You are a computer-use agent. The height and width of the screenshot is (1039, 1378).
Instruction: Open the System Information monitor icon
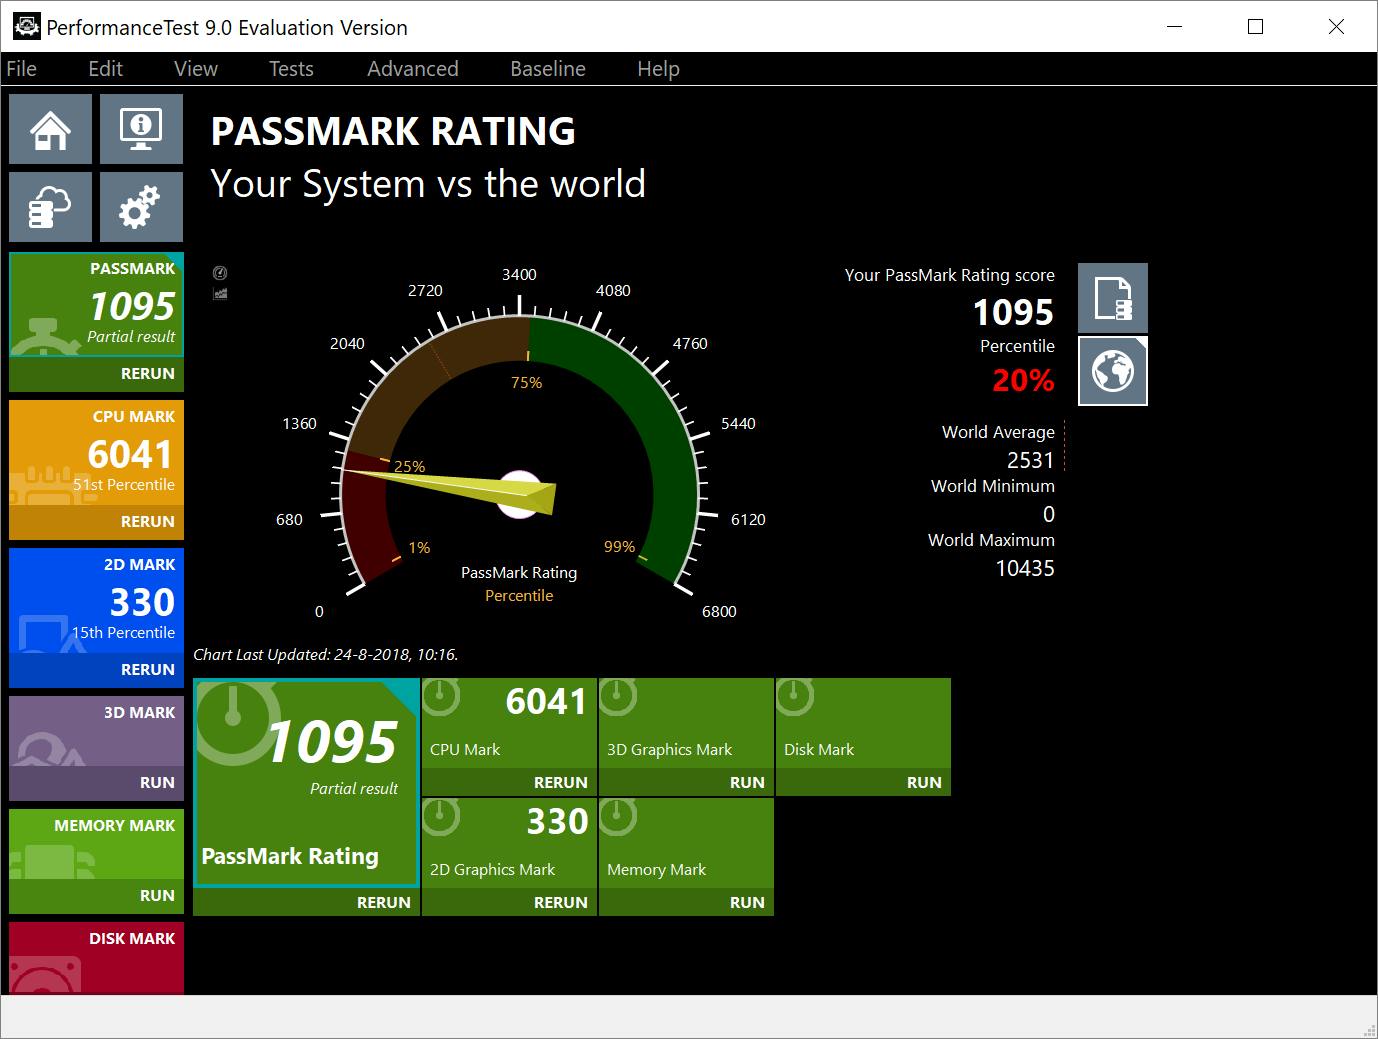pos(141,129)
